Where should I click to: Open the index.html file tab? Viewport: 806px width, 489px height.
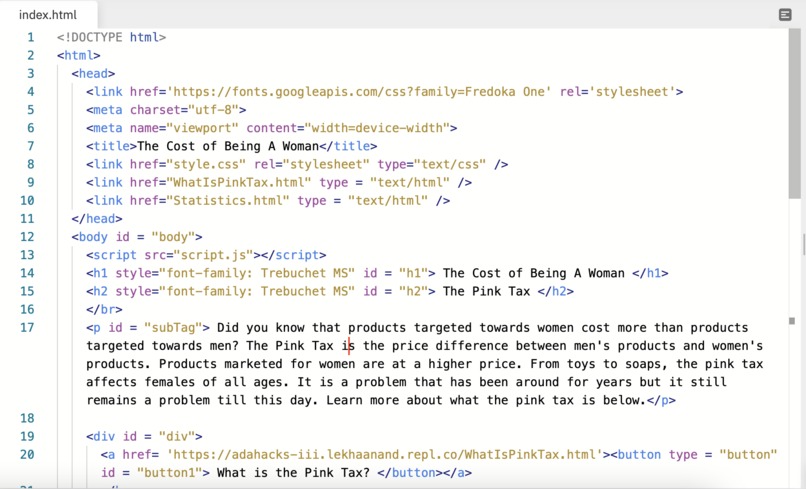tap(48, 14)
